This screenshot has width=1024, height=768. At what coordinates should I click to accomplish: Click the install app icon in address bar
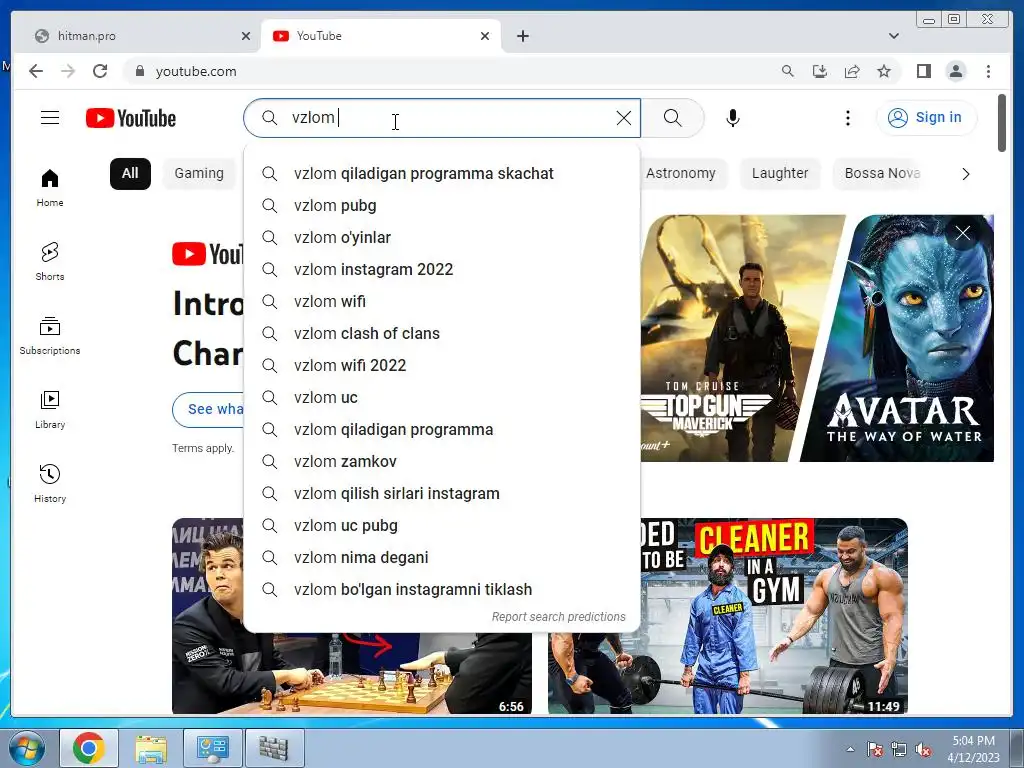820,71
